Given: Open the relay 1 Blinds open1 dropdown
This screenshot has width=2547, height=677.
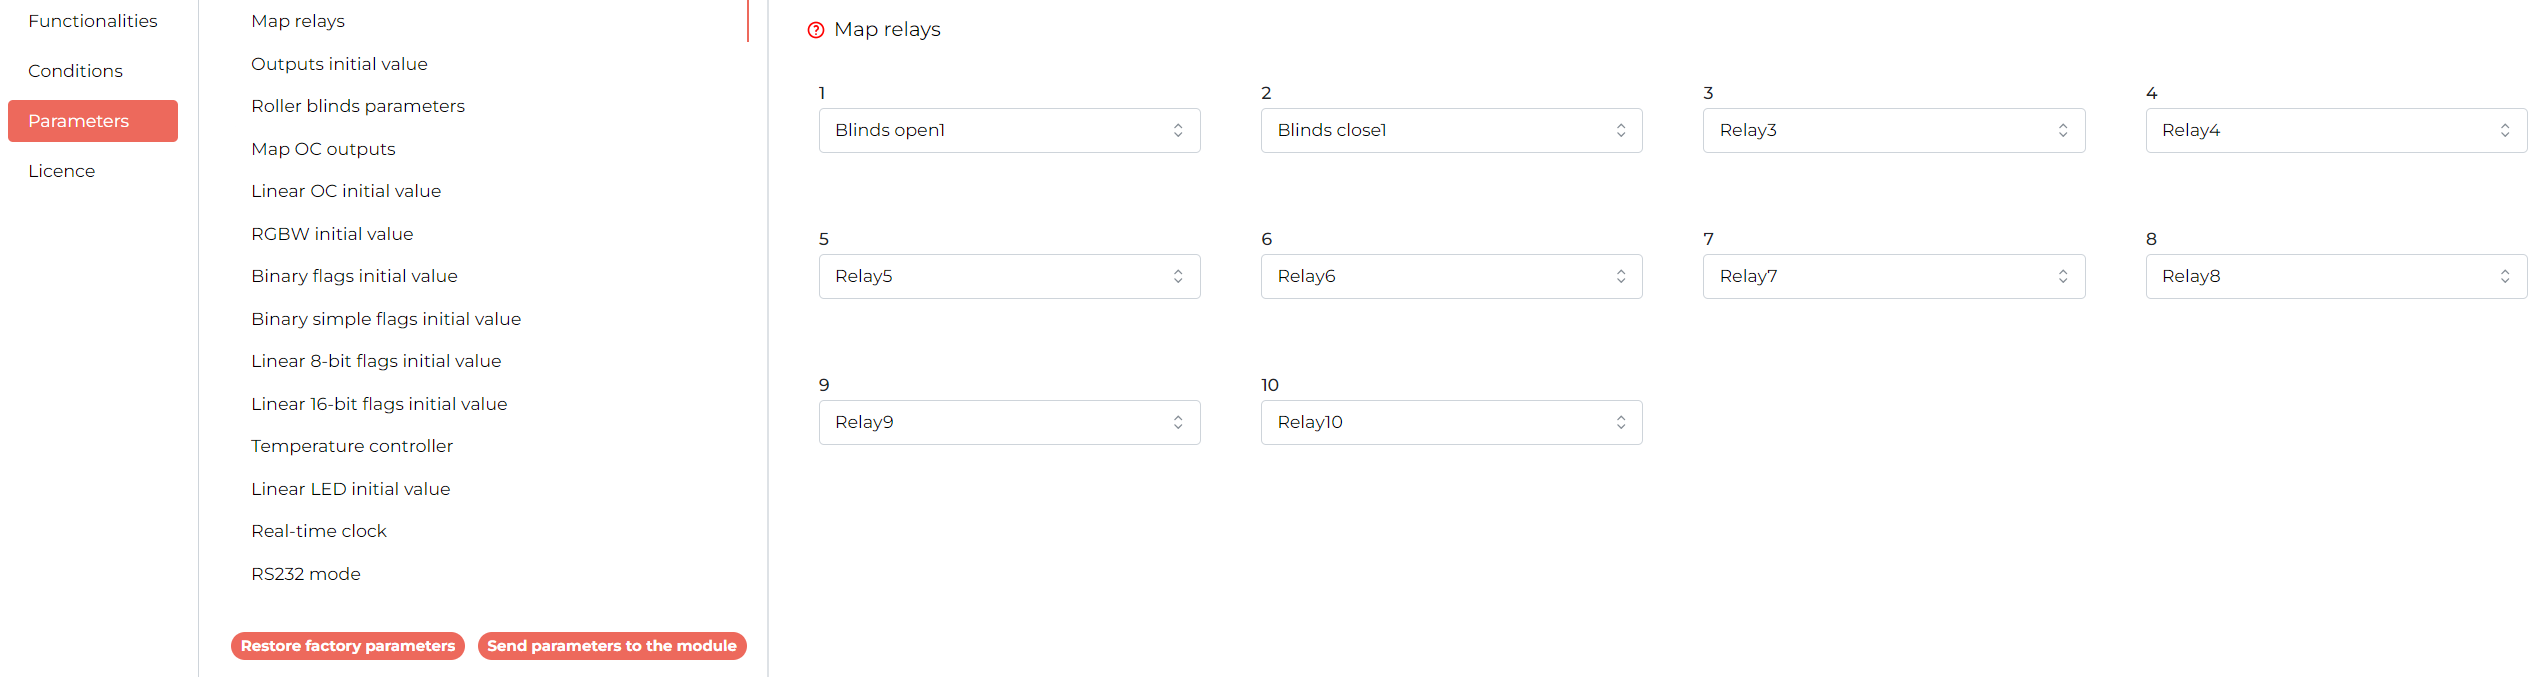Looking at the screenshot, I should (x=1009, y=130).
